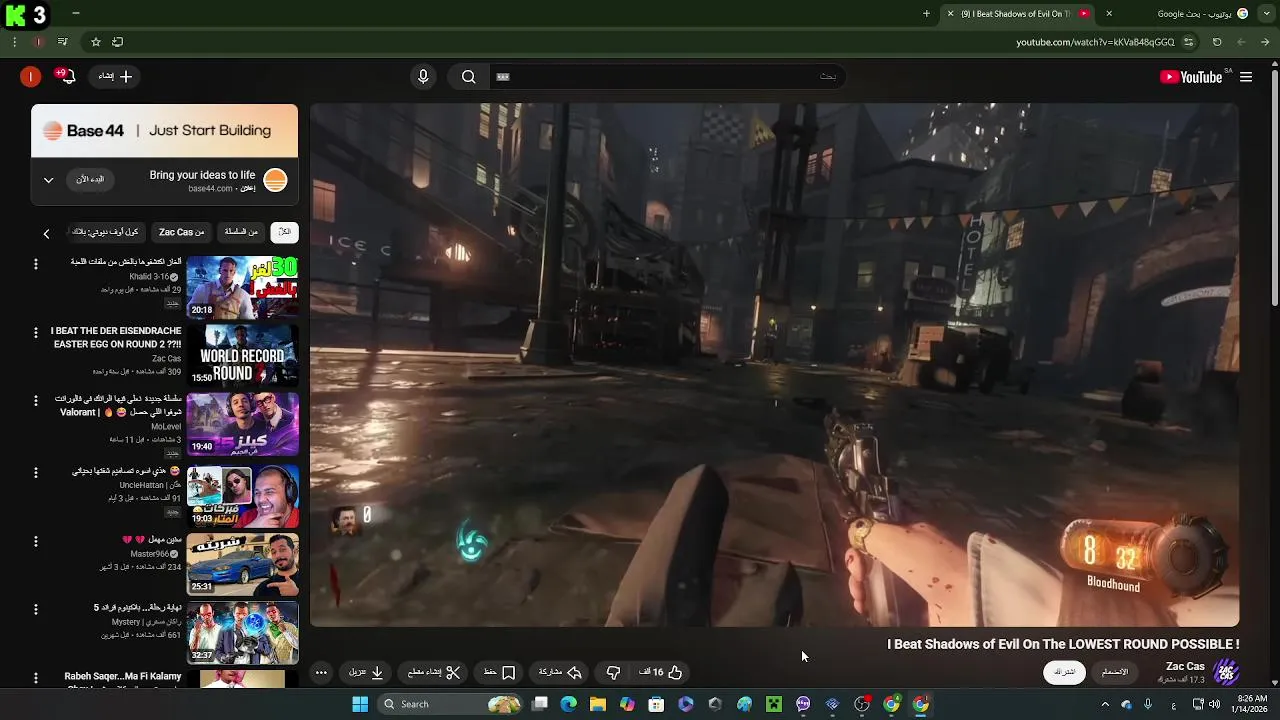The height and width of the screenshot is (720, 1280).
Task: Bookmark the page with star icon
Action: (96, 42)
